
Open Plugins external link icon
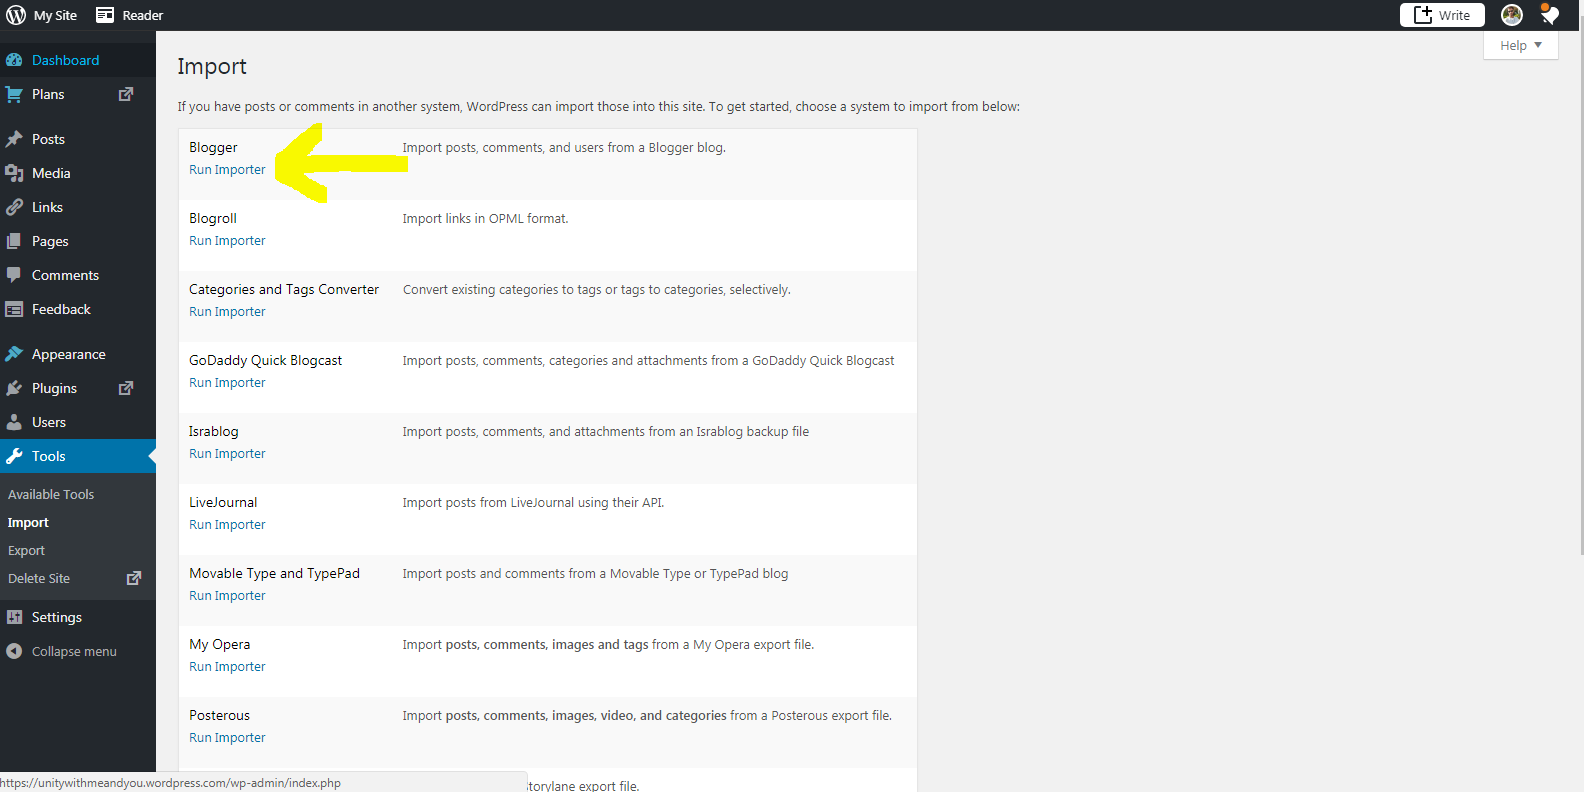click(126, 388)
